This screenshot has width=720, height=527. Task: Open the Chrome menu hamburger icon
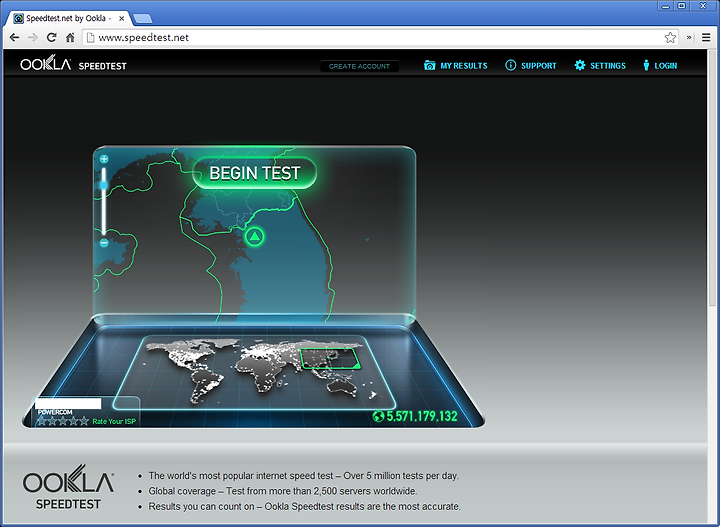coord(706,38)
